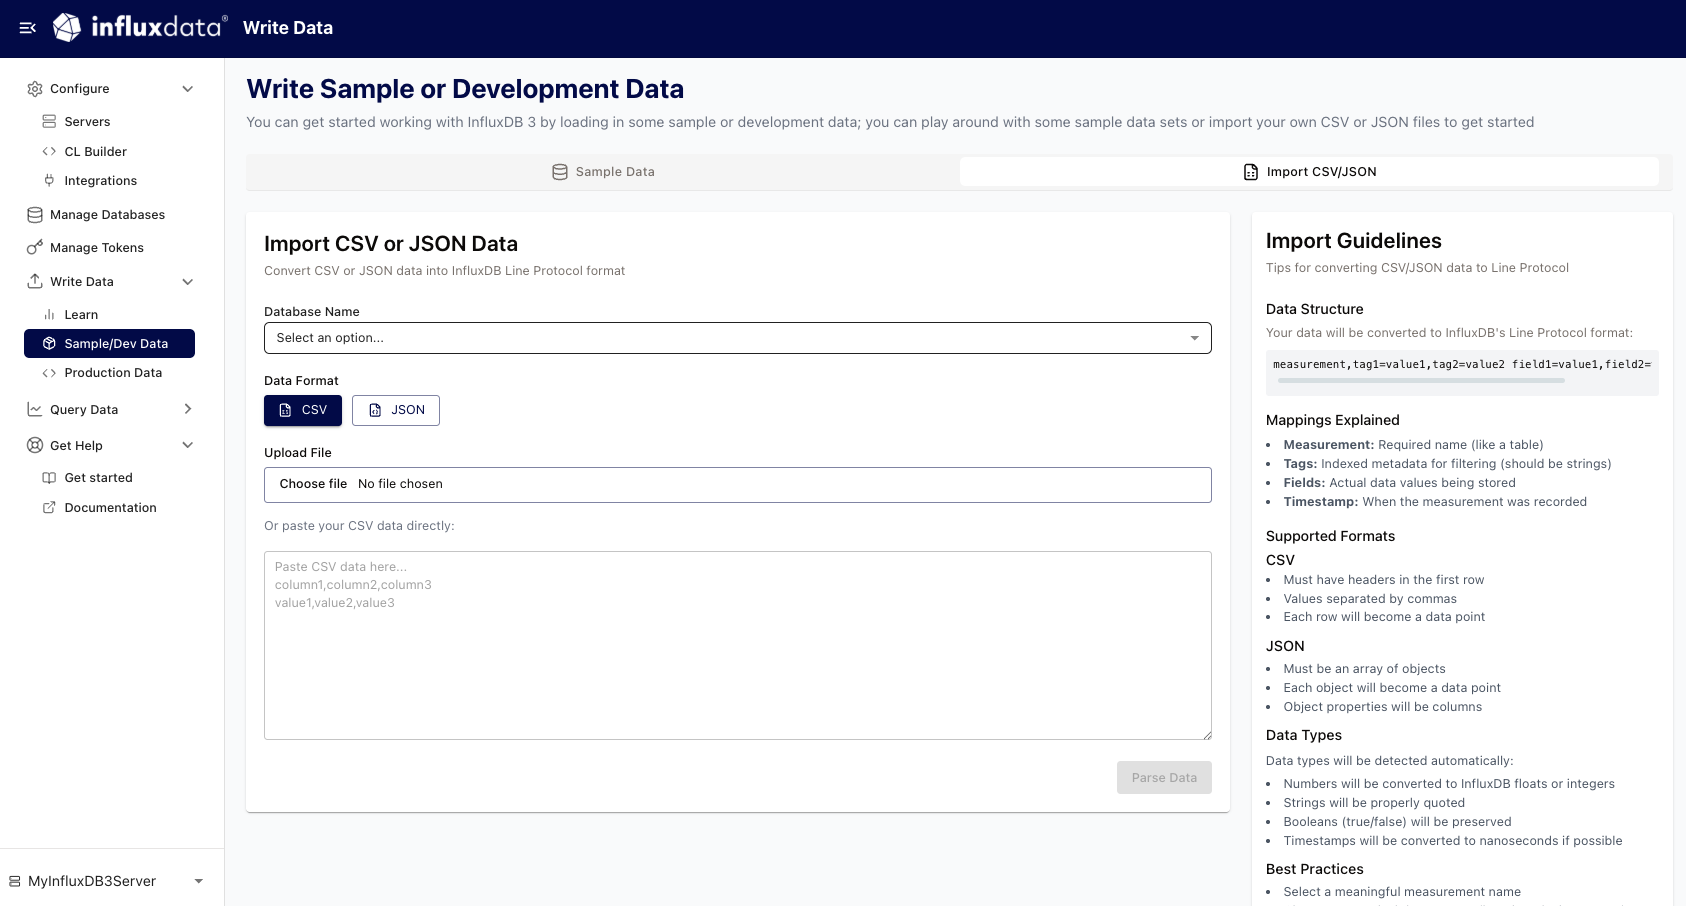The image size is (1686, 906).
Task: Click inside the paste CSV data textarea
Action: tap(738, 645)
